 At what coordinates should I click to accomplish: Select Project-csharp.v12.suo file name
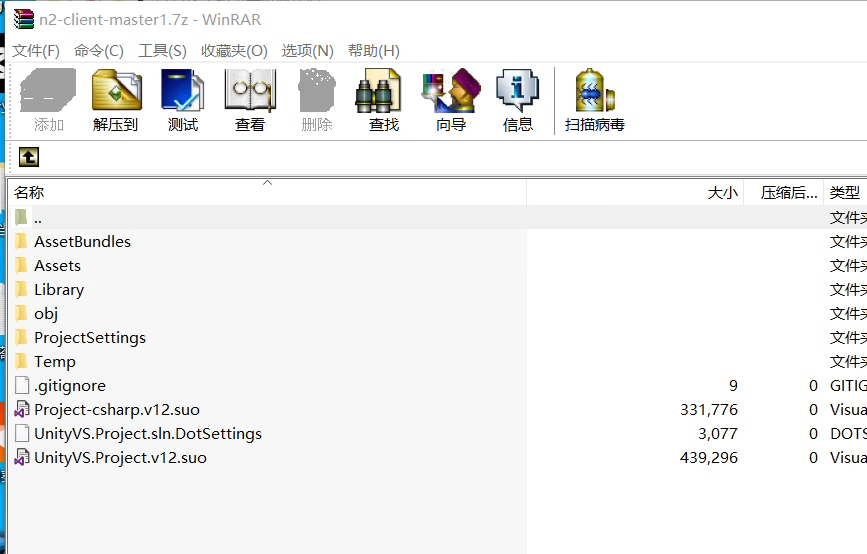tap(117, 410)
